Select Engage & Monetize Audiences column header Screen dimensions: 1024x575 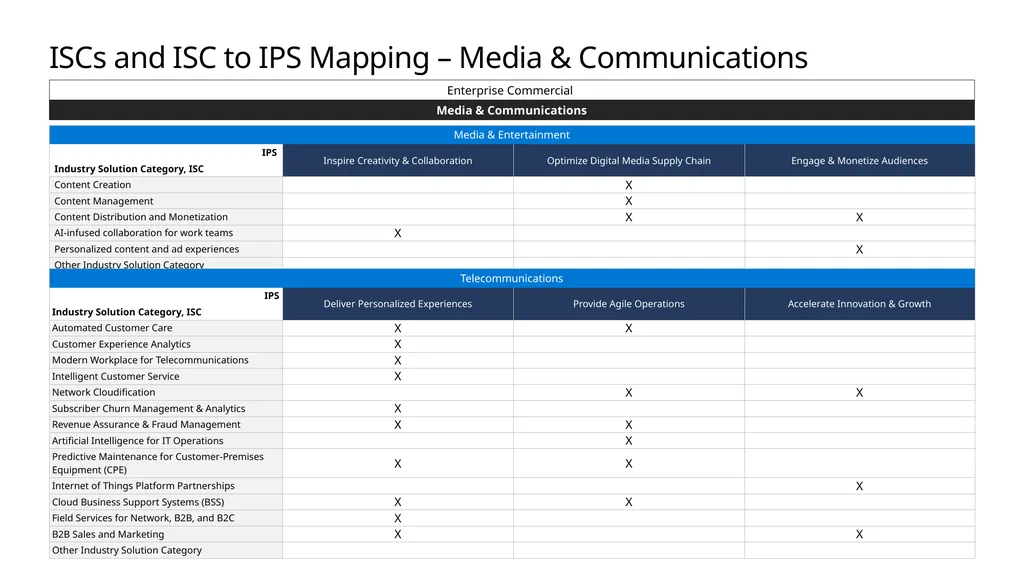[859, 161]
